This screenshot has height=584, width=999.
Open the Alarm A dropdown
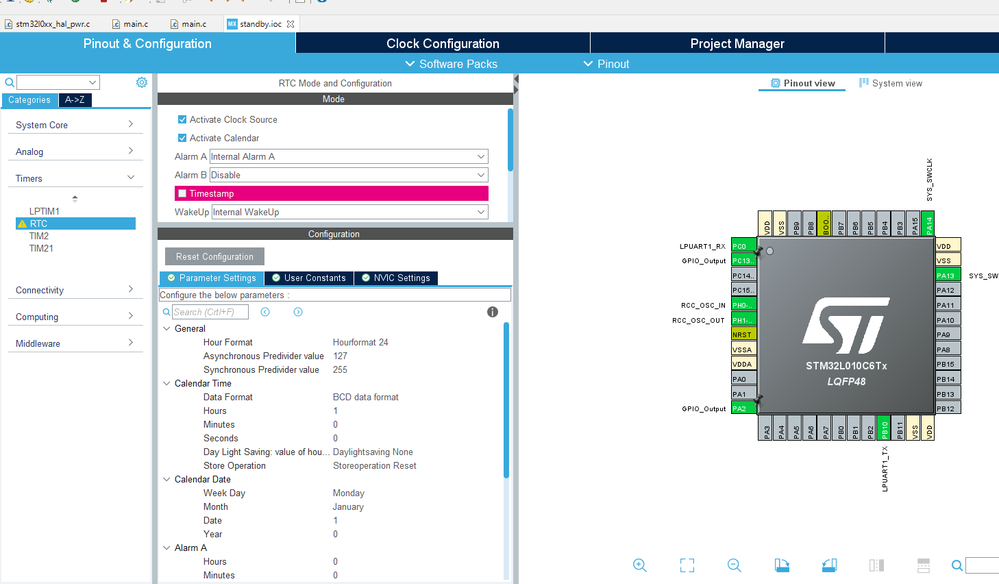point(349,157)
